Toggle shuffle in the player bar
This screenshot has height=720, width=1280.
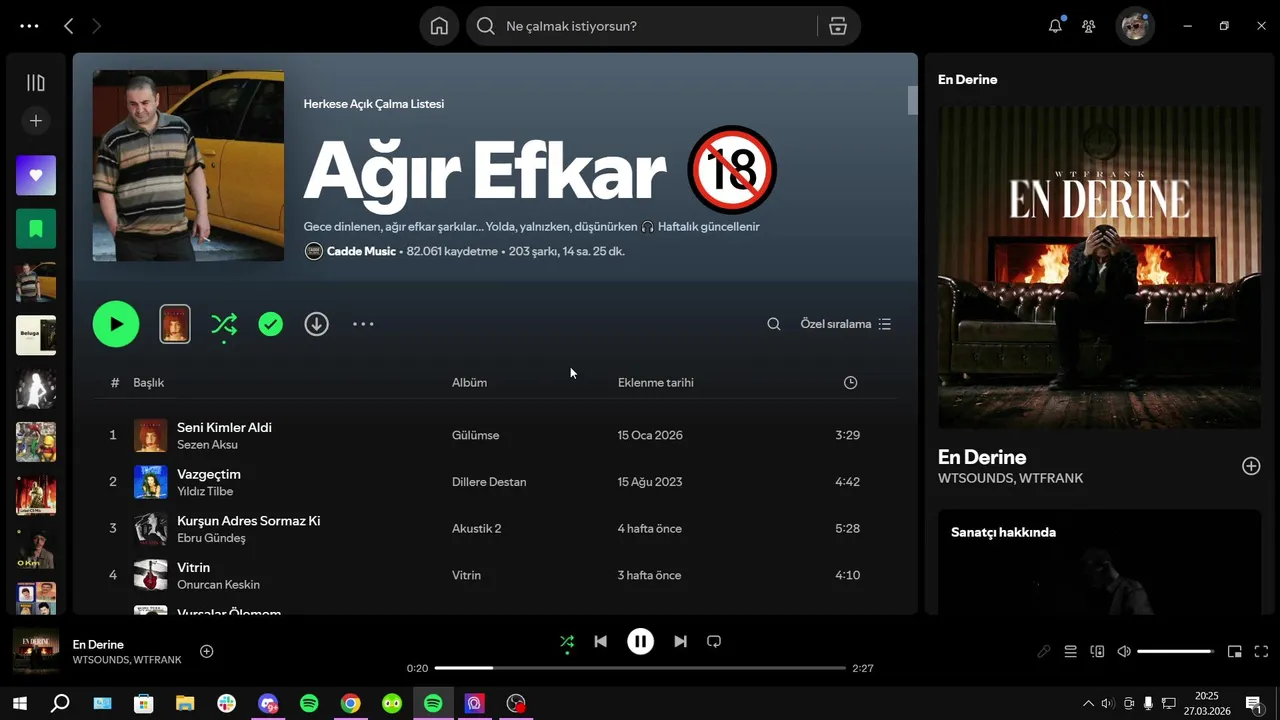pyautogui.click(x=567, y=641)
